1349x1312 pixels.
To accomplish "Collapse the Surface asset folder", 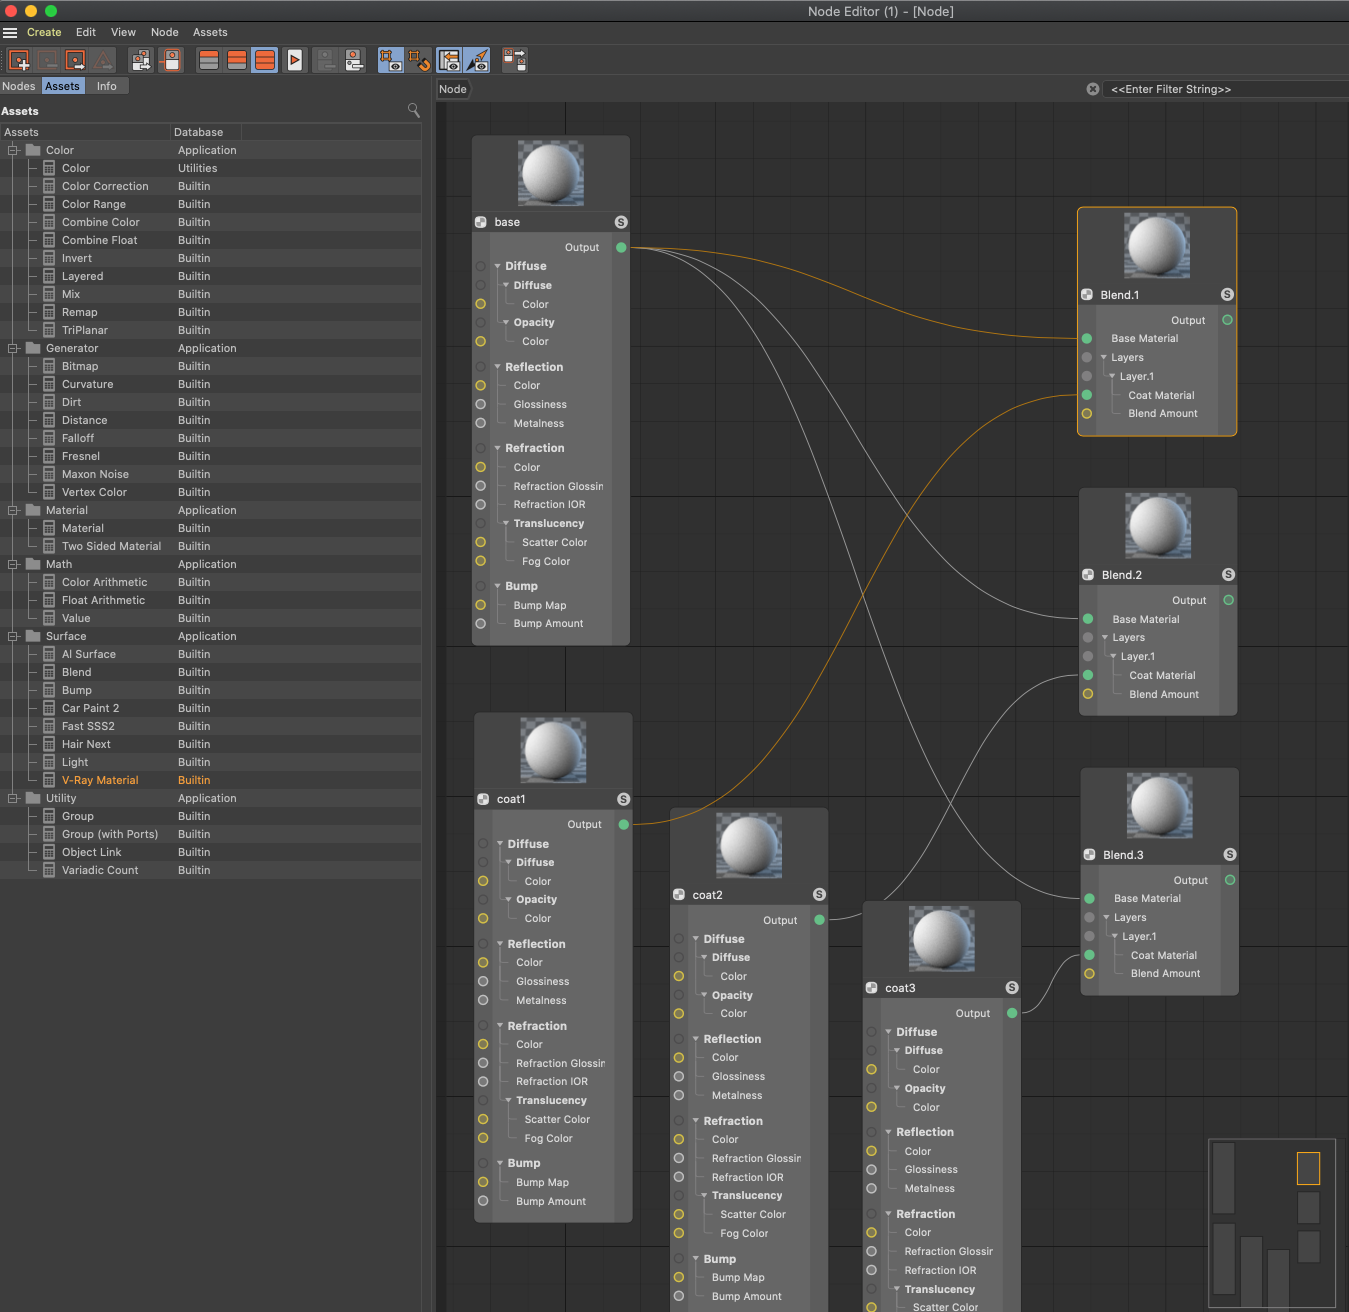I will [x=13, y=636].
